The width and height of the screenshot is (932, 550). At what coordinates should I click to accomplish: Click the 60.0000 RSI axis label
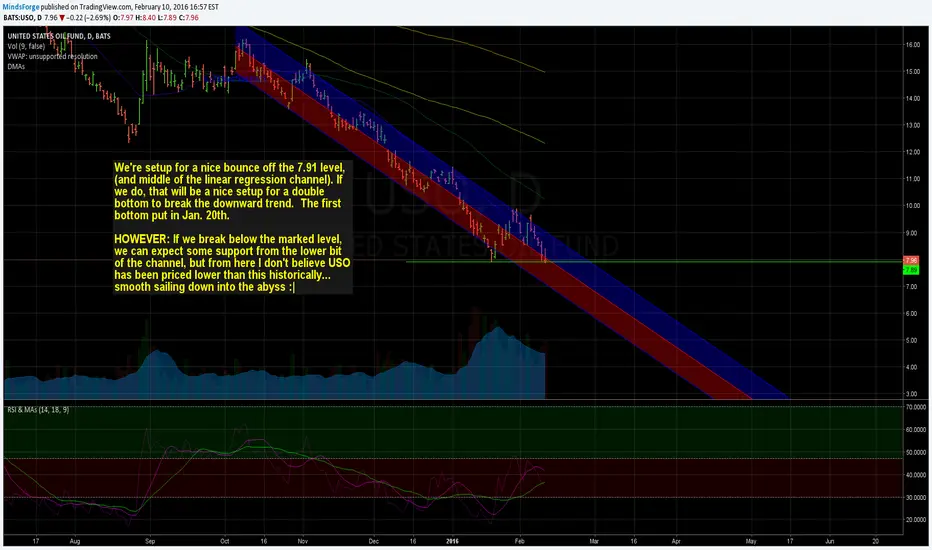coord(915,429)
